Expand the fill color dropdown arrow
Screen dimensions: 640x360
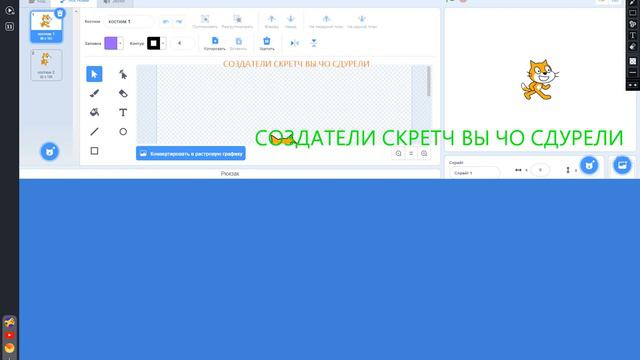pyautogui.click(x=120, y=43)
